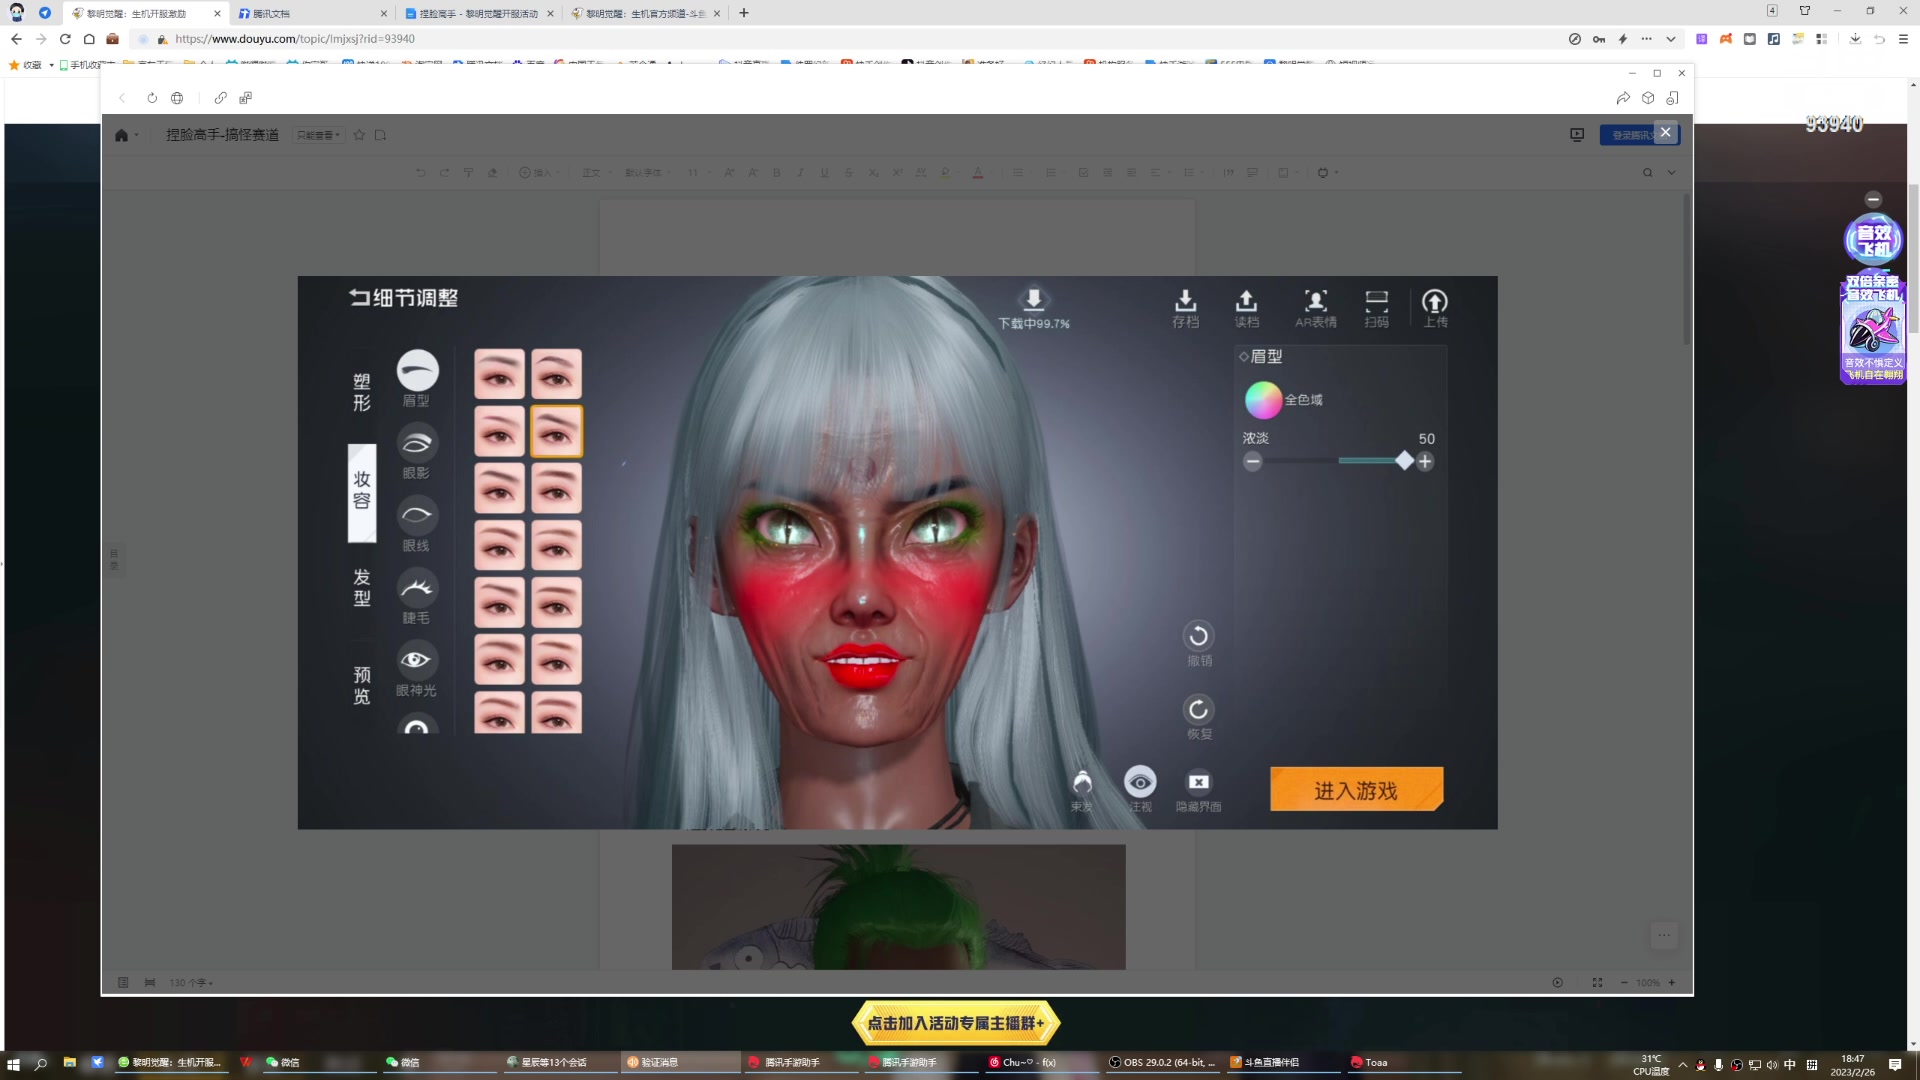Star the document 捏脸高手-搞怪赛道
This screenshot has width=1920, height=1080.
(x=359, y=135)
